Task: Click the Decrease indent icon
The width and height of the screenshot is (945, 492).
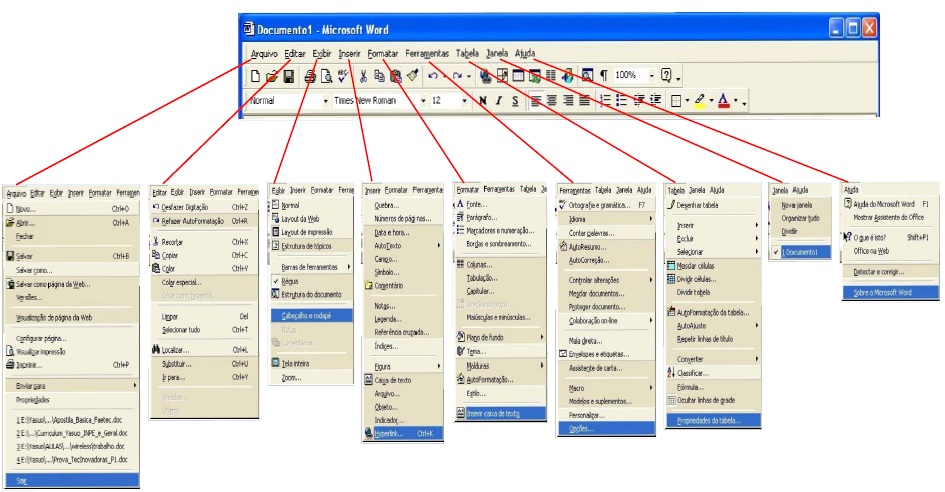Action: pyautogui.click(x=638, y=101)
